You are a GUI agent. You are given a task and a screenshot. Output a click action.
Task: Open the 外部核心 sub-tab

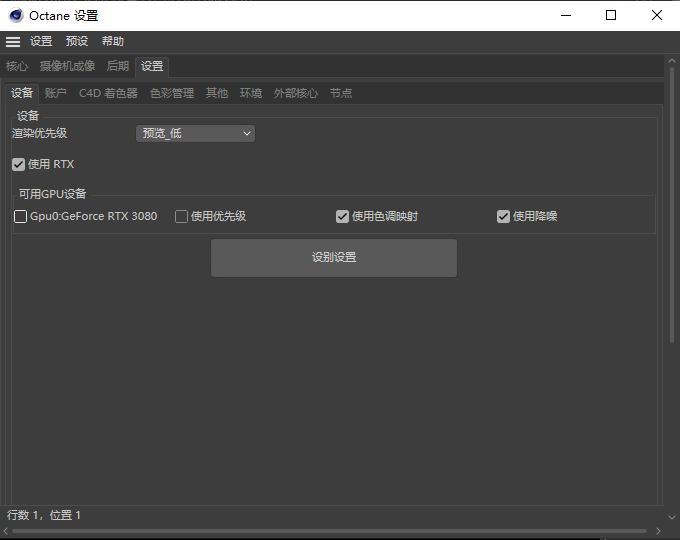(x=296, y=93)
